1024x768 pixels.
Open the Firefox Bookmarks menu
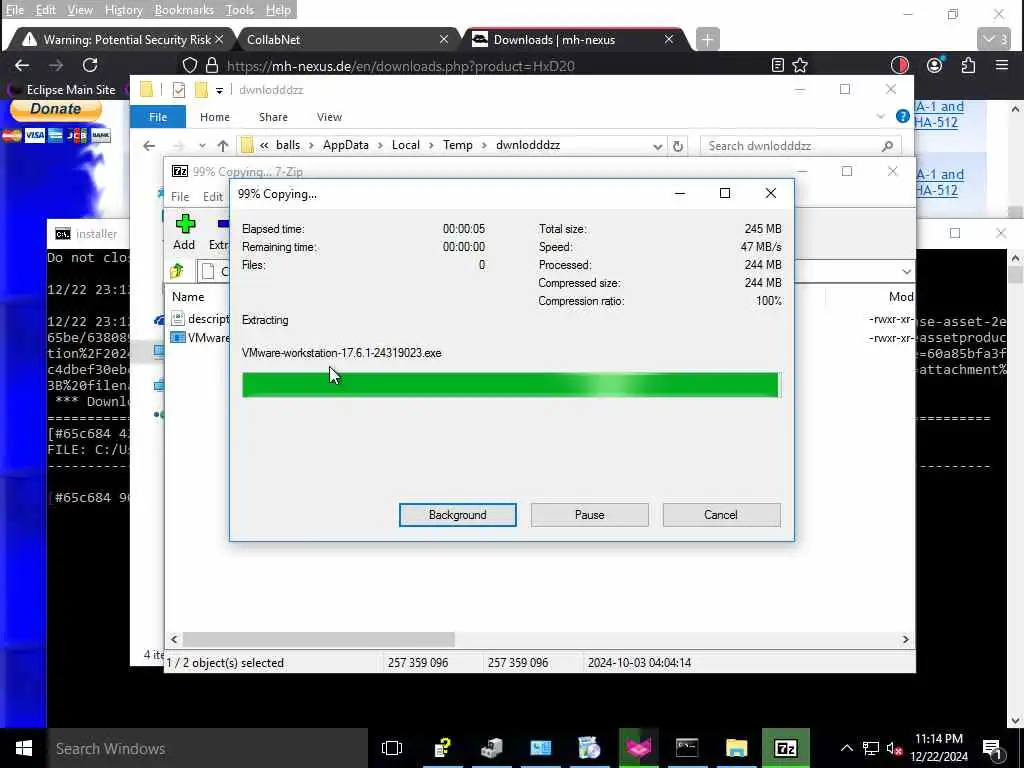pos(184,10)
